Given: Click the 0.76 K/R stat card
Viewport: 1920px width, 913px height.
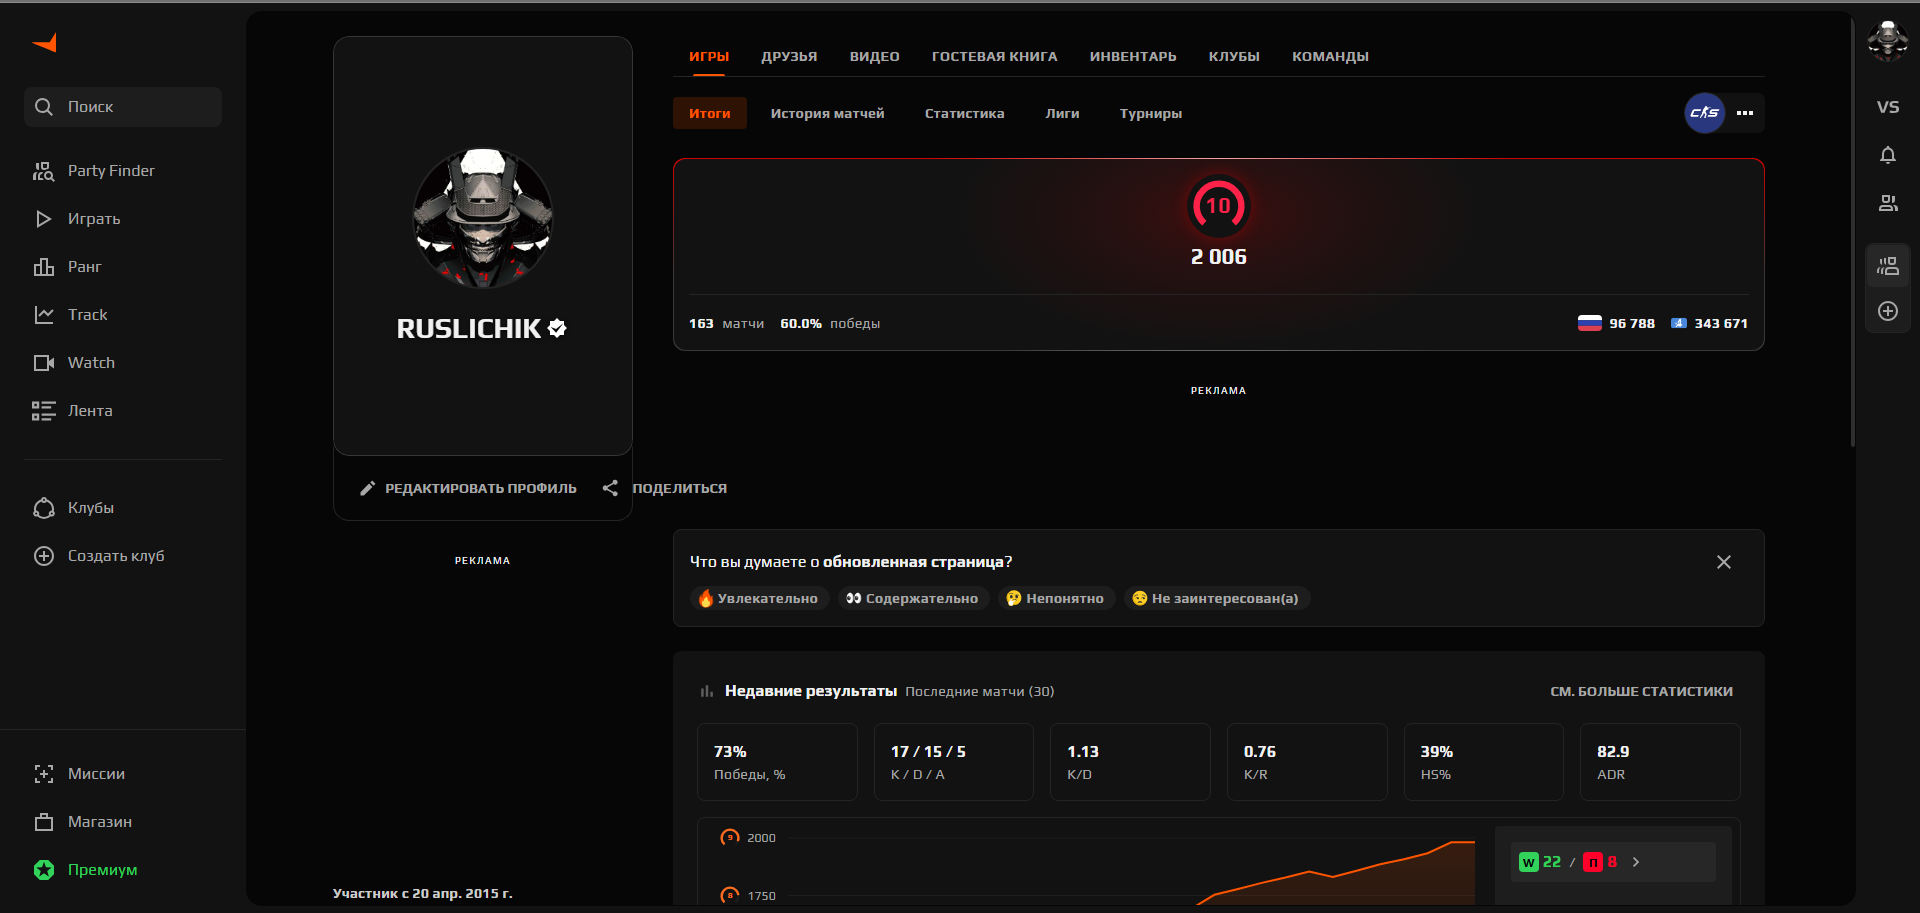Looking at the screenshot, I should 1307,762.
